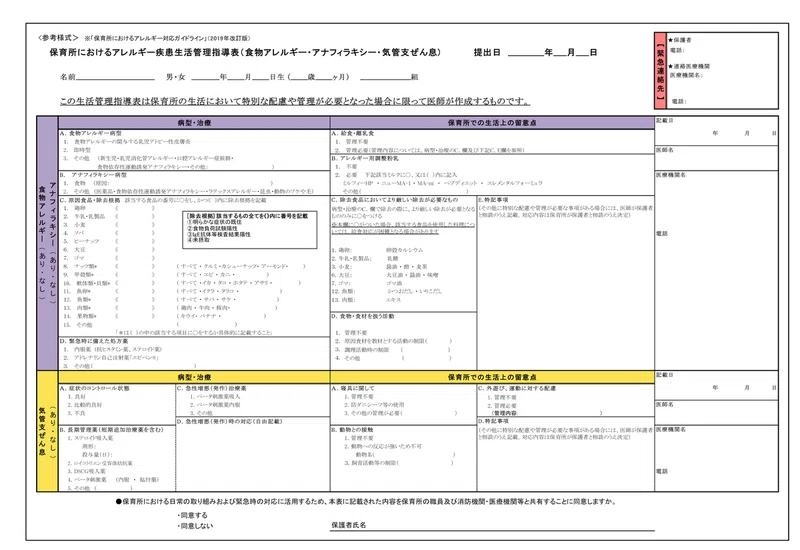Select アドレナリン自己注射薬「エピペン」 option
800x550 pixels.
(111, 358)
